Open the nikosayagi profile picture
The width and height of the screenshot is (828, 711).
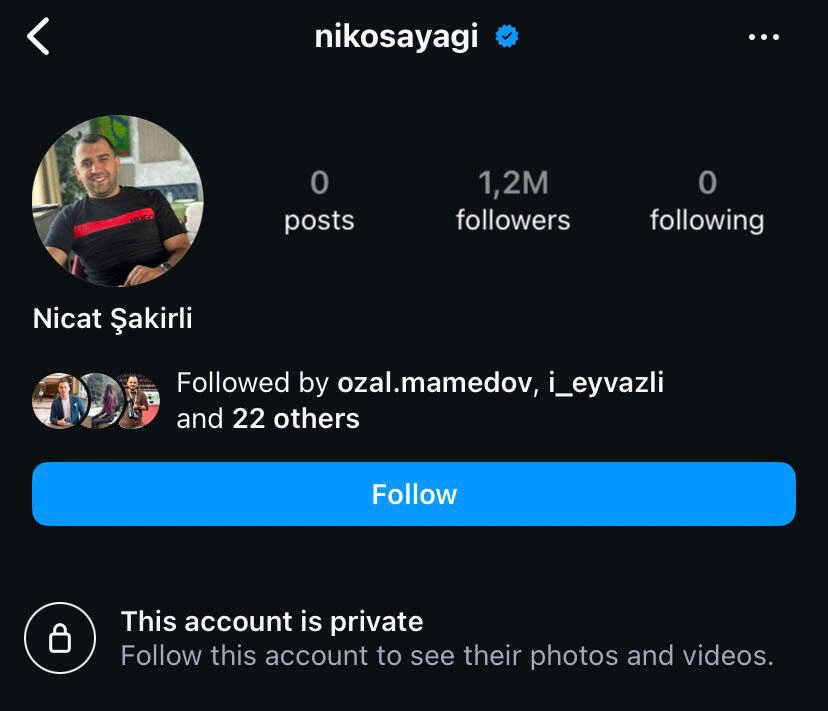coord(118,201)
